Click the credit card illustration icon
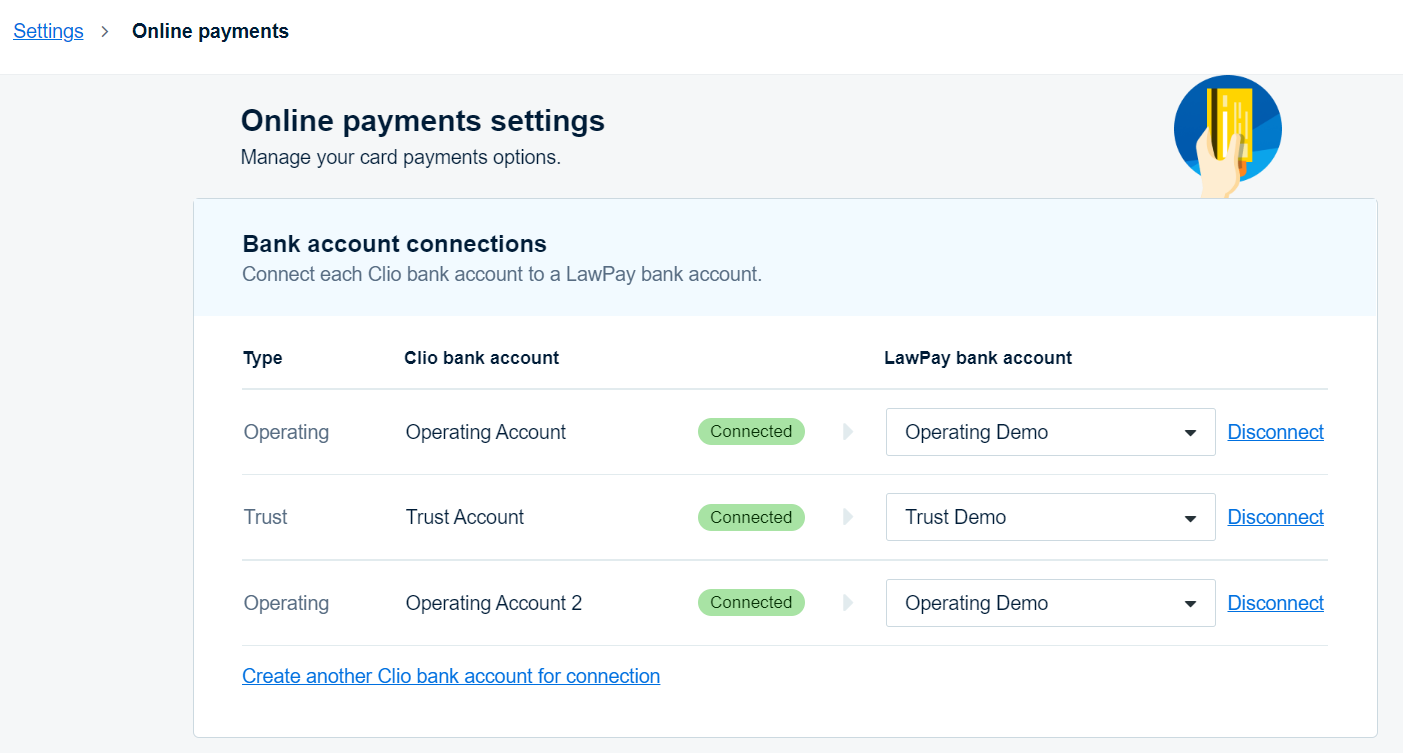 tap(1227, 130)
